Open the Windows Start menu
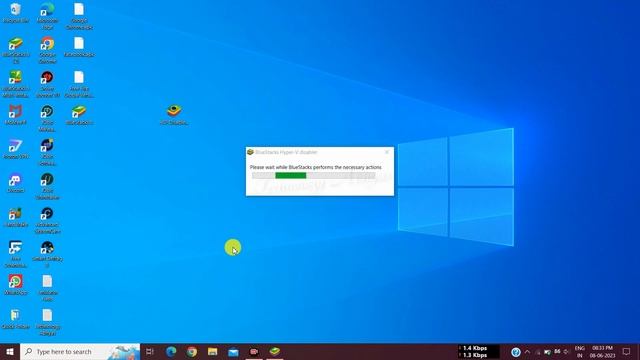The height and width of the screenshot is (360, 640). tap(10, 351)
